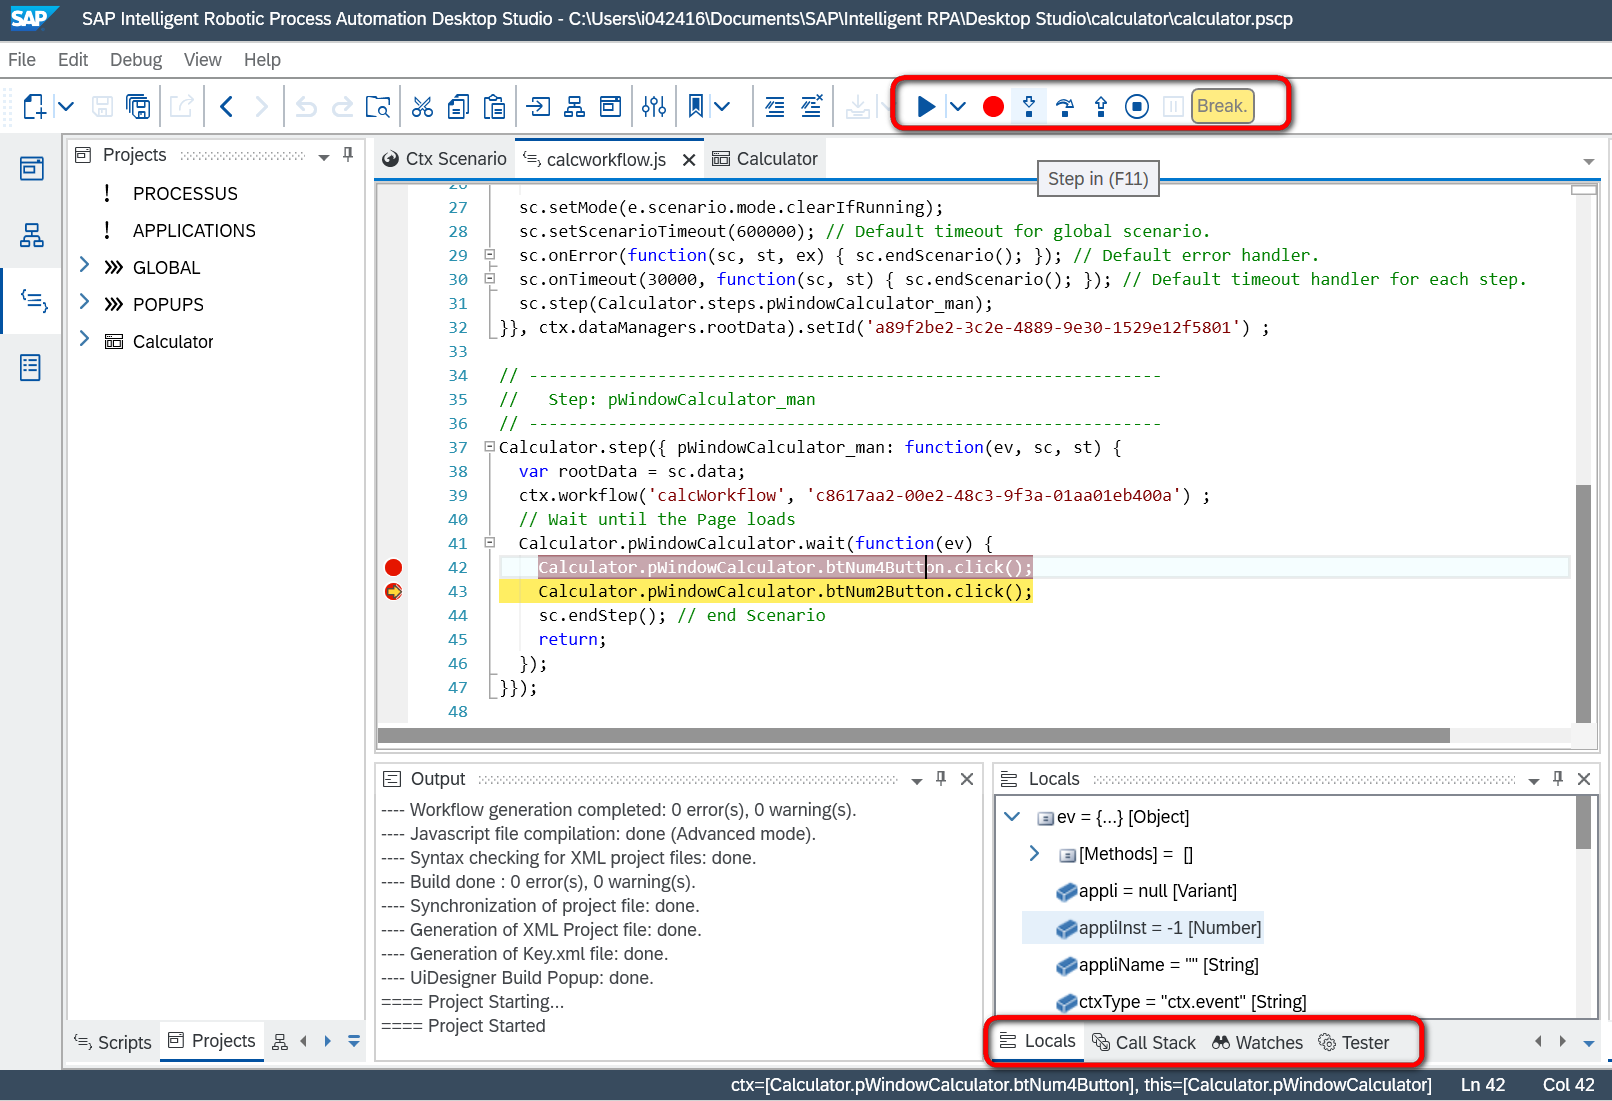Expand the GLOBAL tree node
This screenshot has width=1612, height=1101.
click(x=84, y=265)
